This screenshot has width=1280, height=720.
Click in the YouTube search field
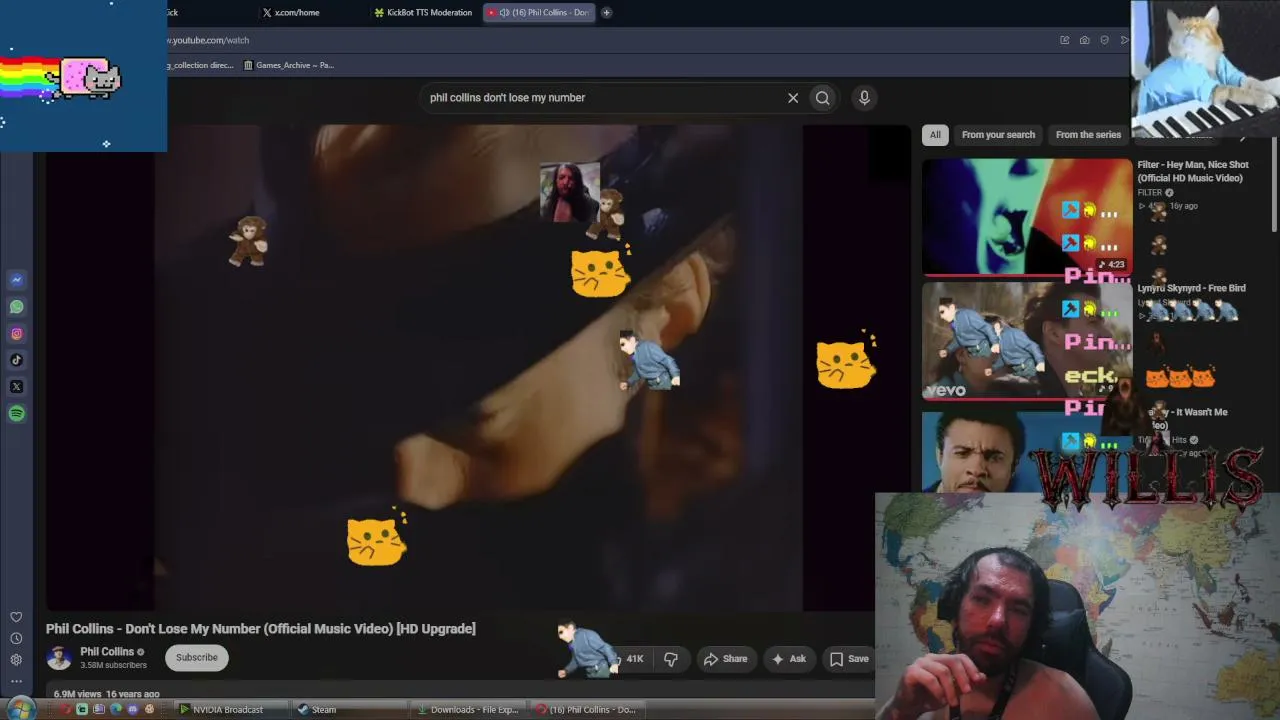[604, 98]
